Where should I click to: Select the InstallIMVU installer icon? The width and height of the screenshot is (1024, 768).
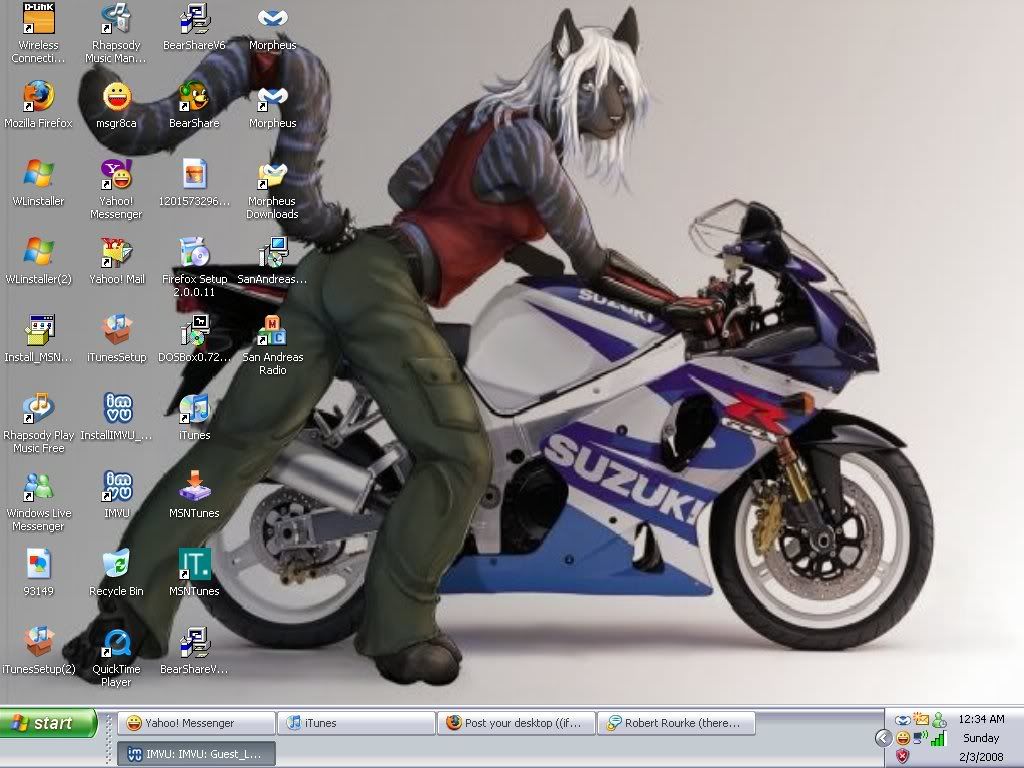pos(116,417)
